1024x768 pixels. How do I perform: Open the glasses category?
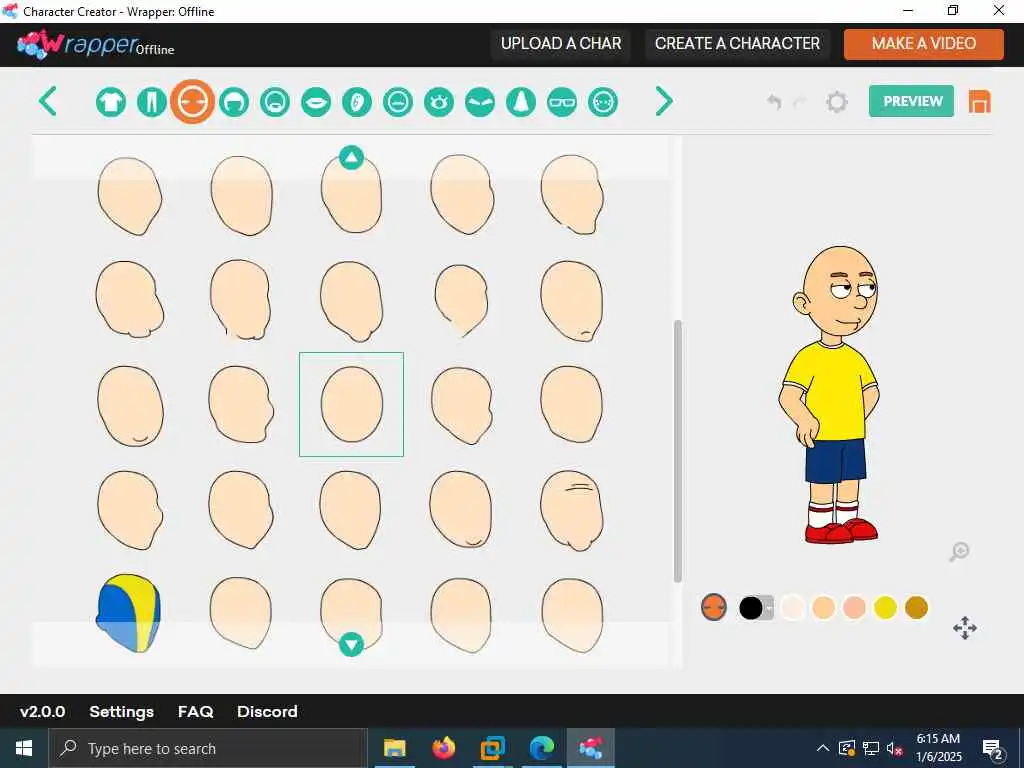coord(562,103)
